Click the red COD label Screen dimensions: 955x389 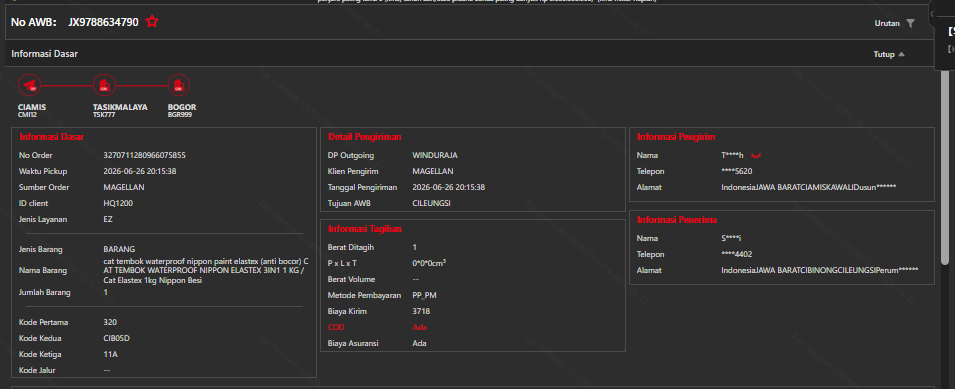click(x=336, y=327)
